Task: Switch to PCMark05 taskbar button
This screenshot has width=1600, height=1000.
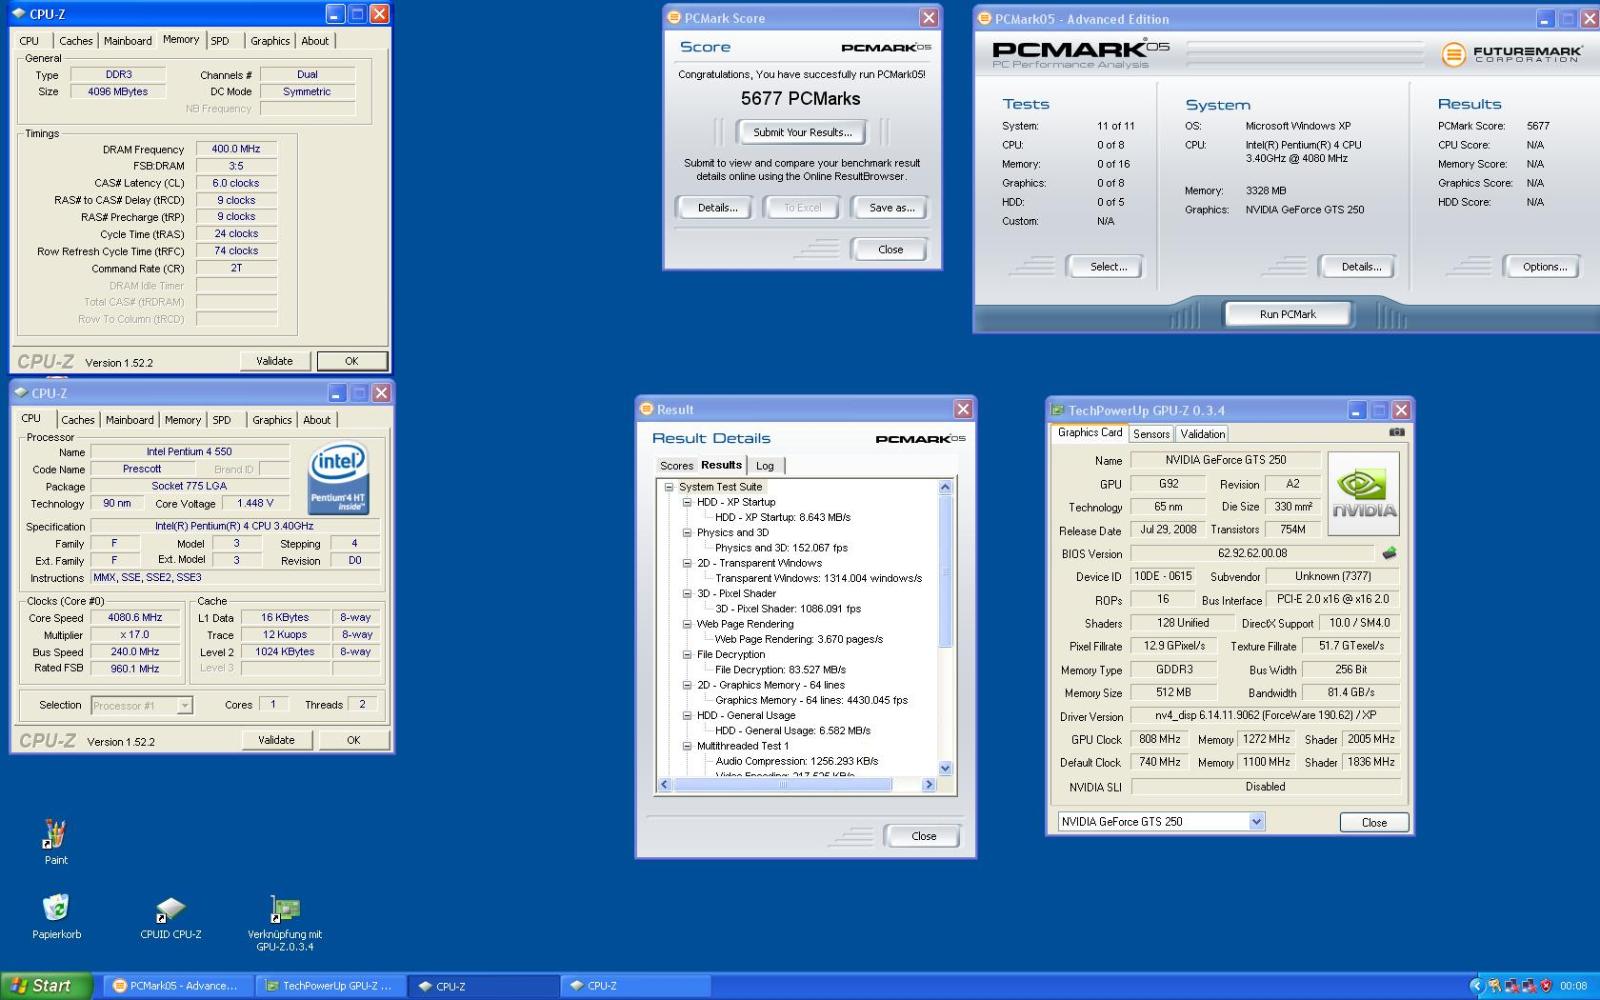Action: click(x=176, y=986)
